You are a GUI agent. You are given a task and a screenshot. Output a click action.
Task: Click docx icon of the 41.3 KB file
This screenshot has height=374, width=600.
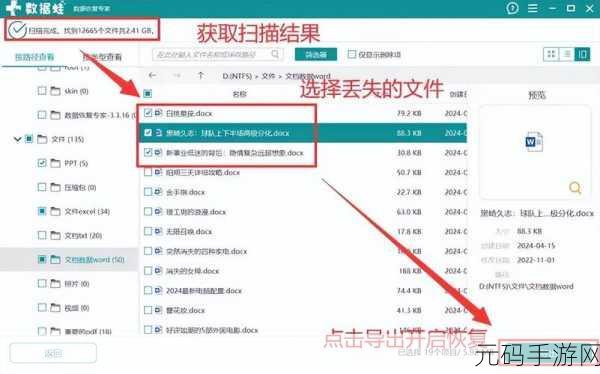pos(158,310)
